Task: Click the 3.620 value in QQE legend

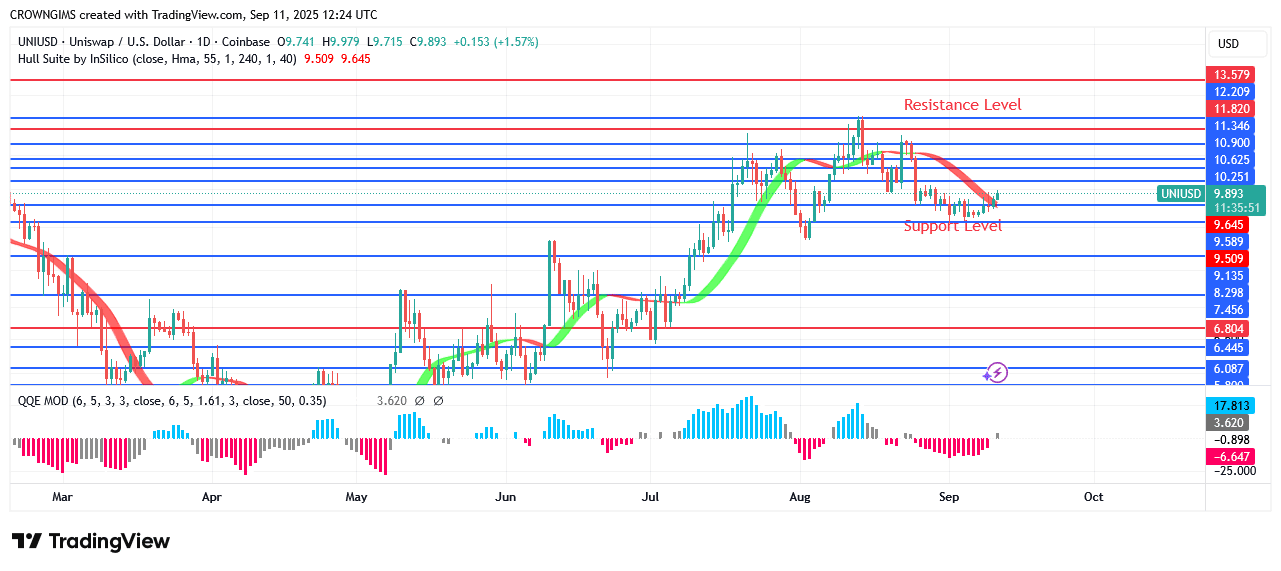Action: coord(392,401)
